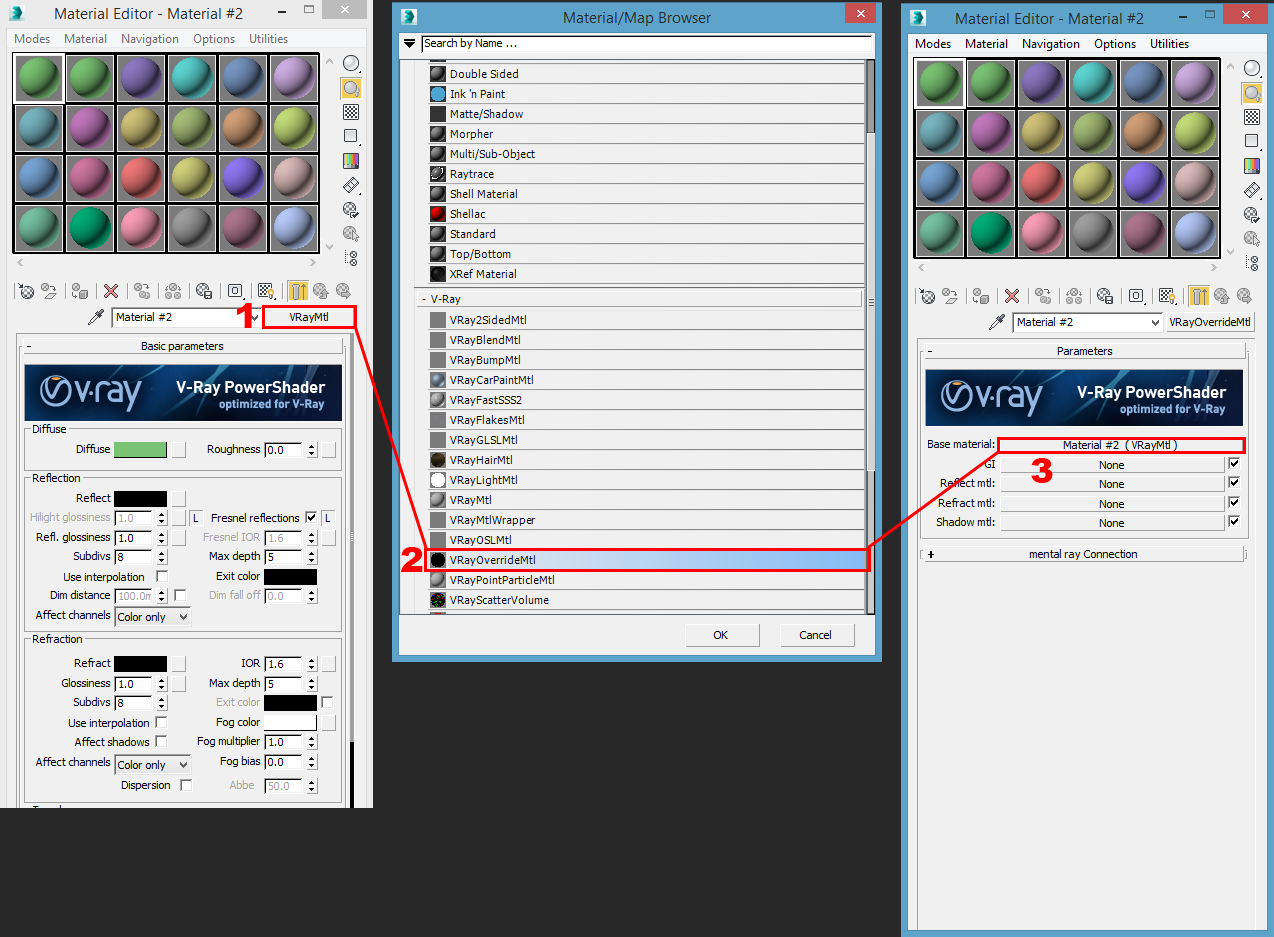Screen dimensions: 1274x937
Task: Click Put Material to Scene icon, left editor
Action: pos(49,291)
